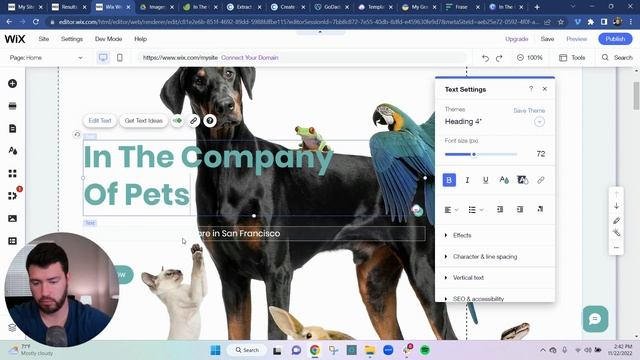Open the animation icon on text toolbar

[177, 121]
